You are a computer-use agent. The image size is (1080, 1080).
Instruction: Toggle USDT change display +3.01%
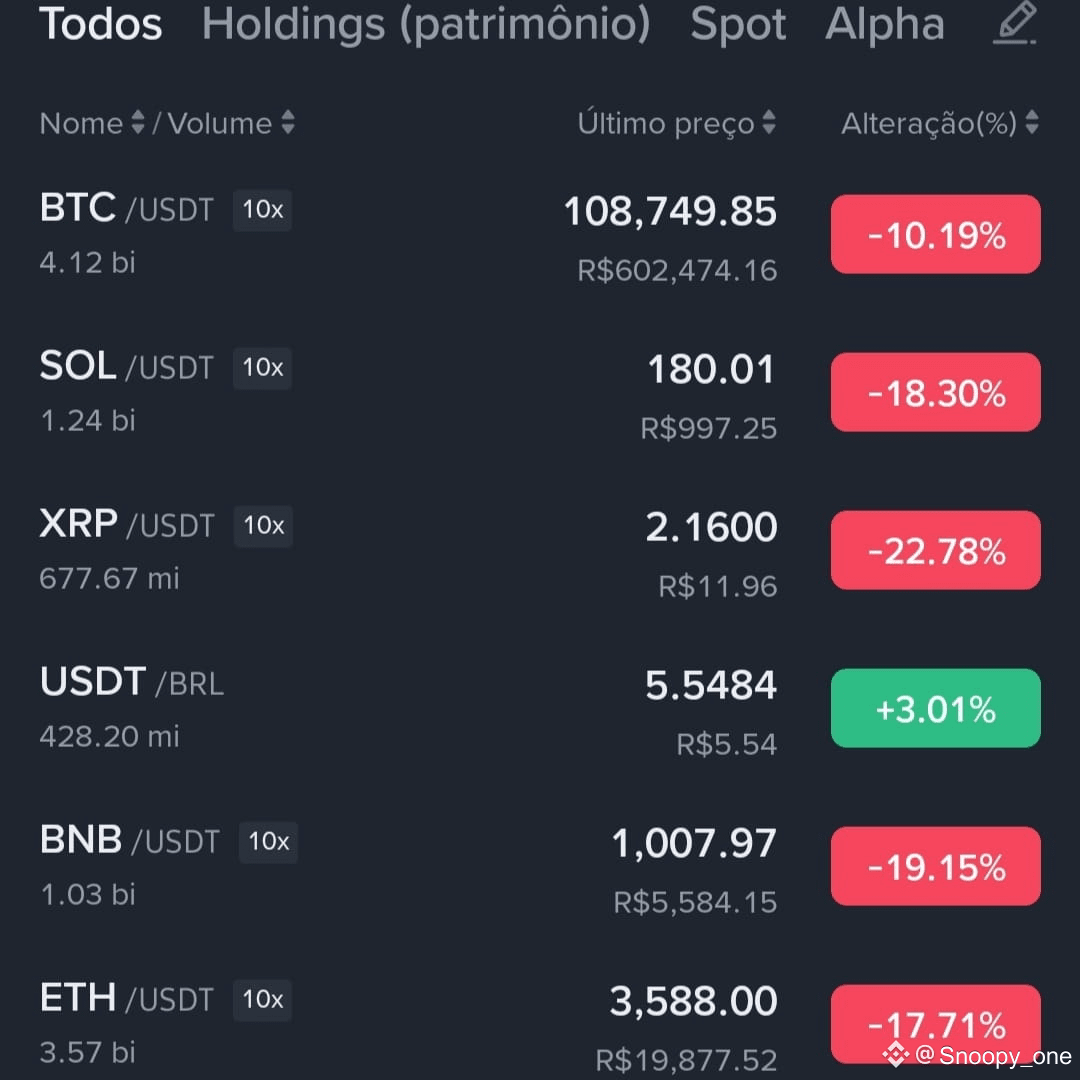[x=935, y=708]
